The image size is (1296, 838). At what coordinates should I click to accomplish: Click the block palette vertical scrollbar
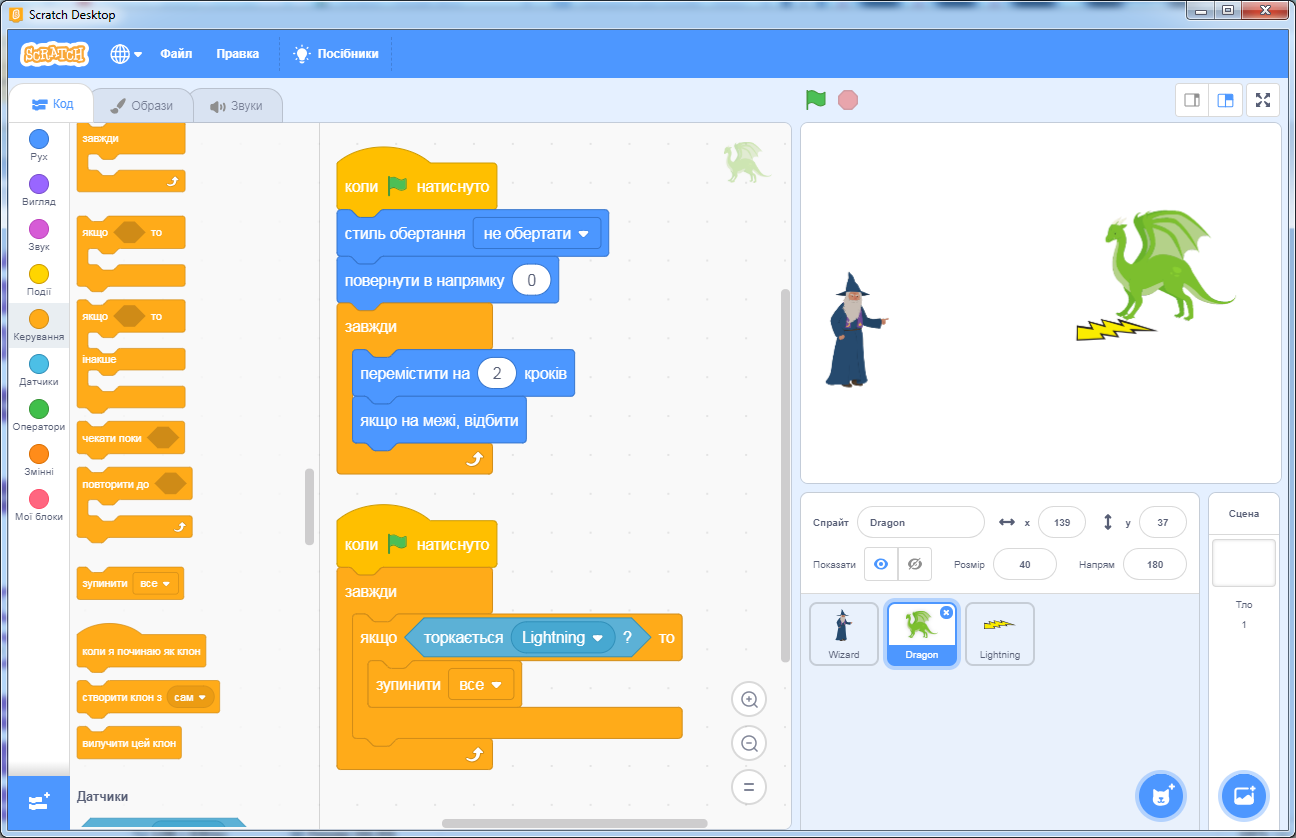[309, 506]
